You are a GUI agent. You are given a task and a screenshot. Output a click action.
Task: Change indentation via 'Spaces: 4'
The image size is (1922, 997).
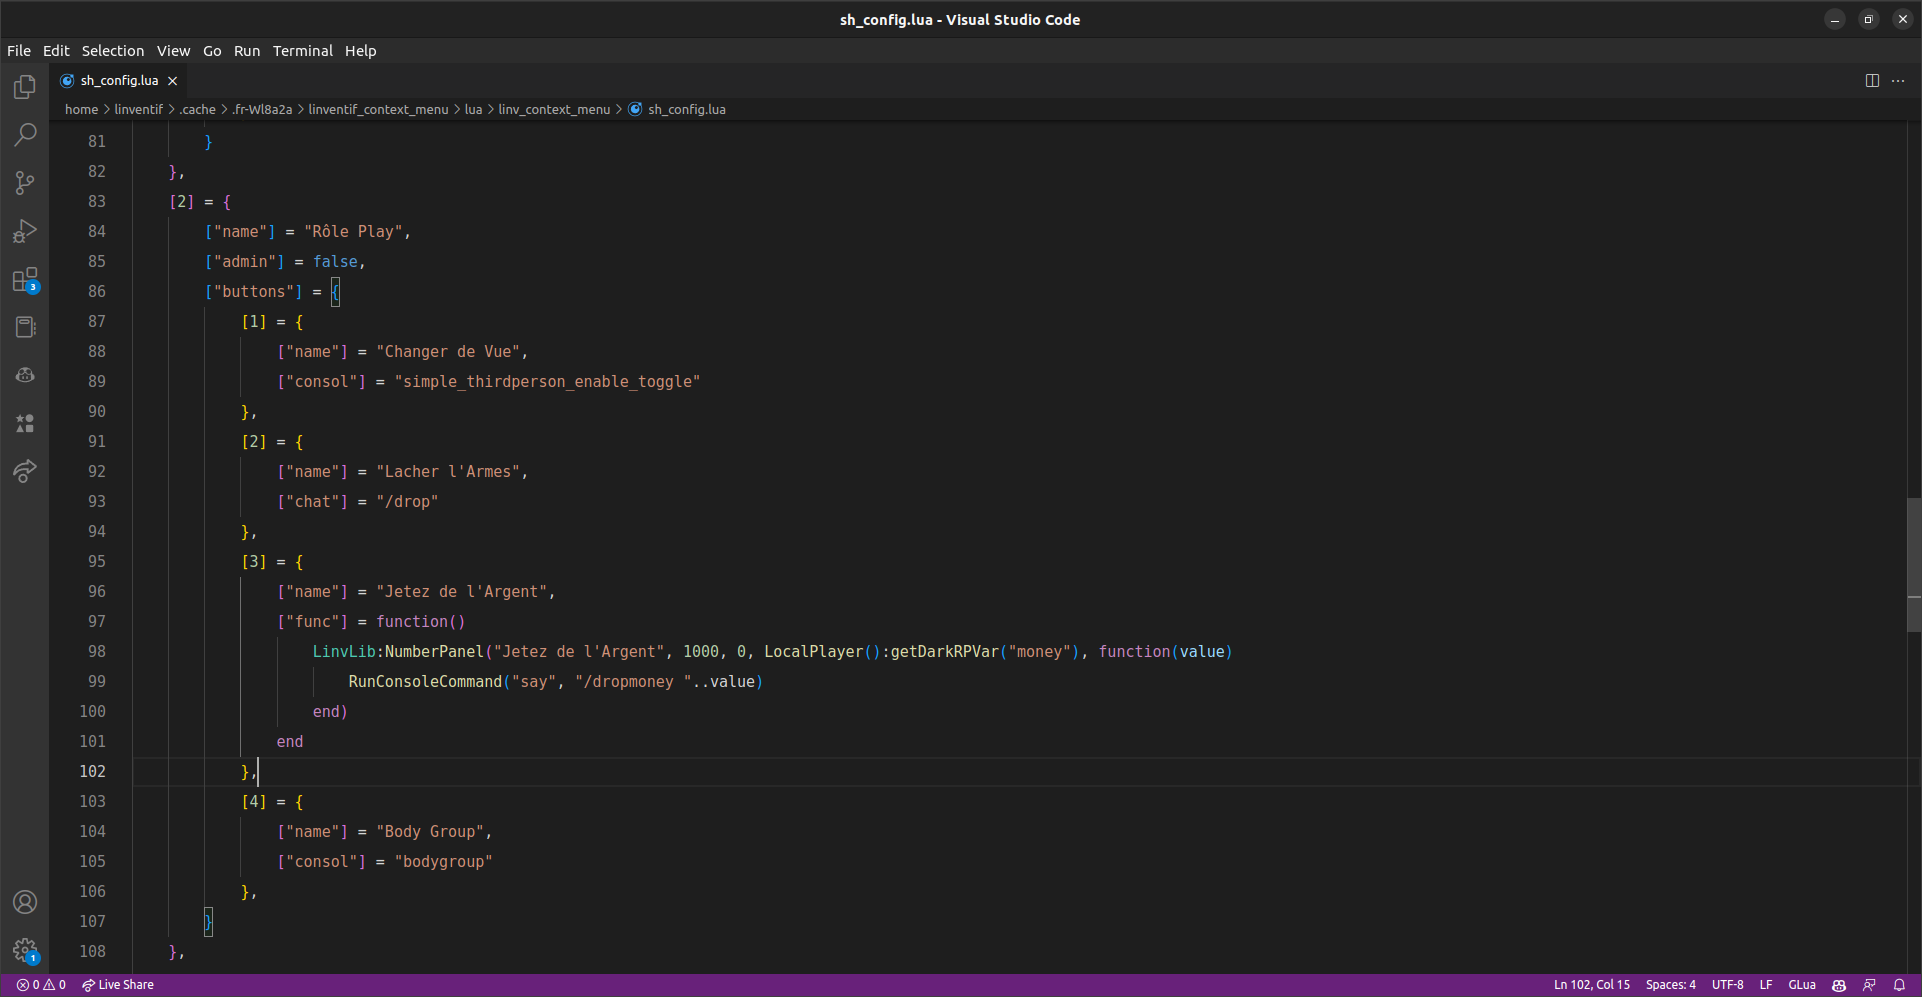click(x=1671, y=985)
